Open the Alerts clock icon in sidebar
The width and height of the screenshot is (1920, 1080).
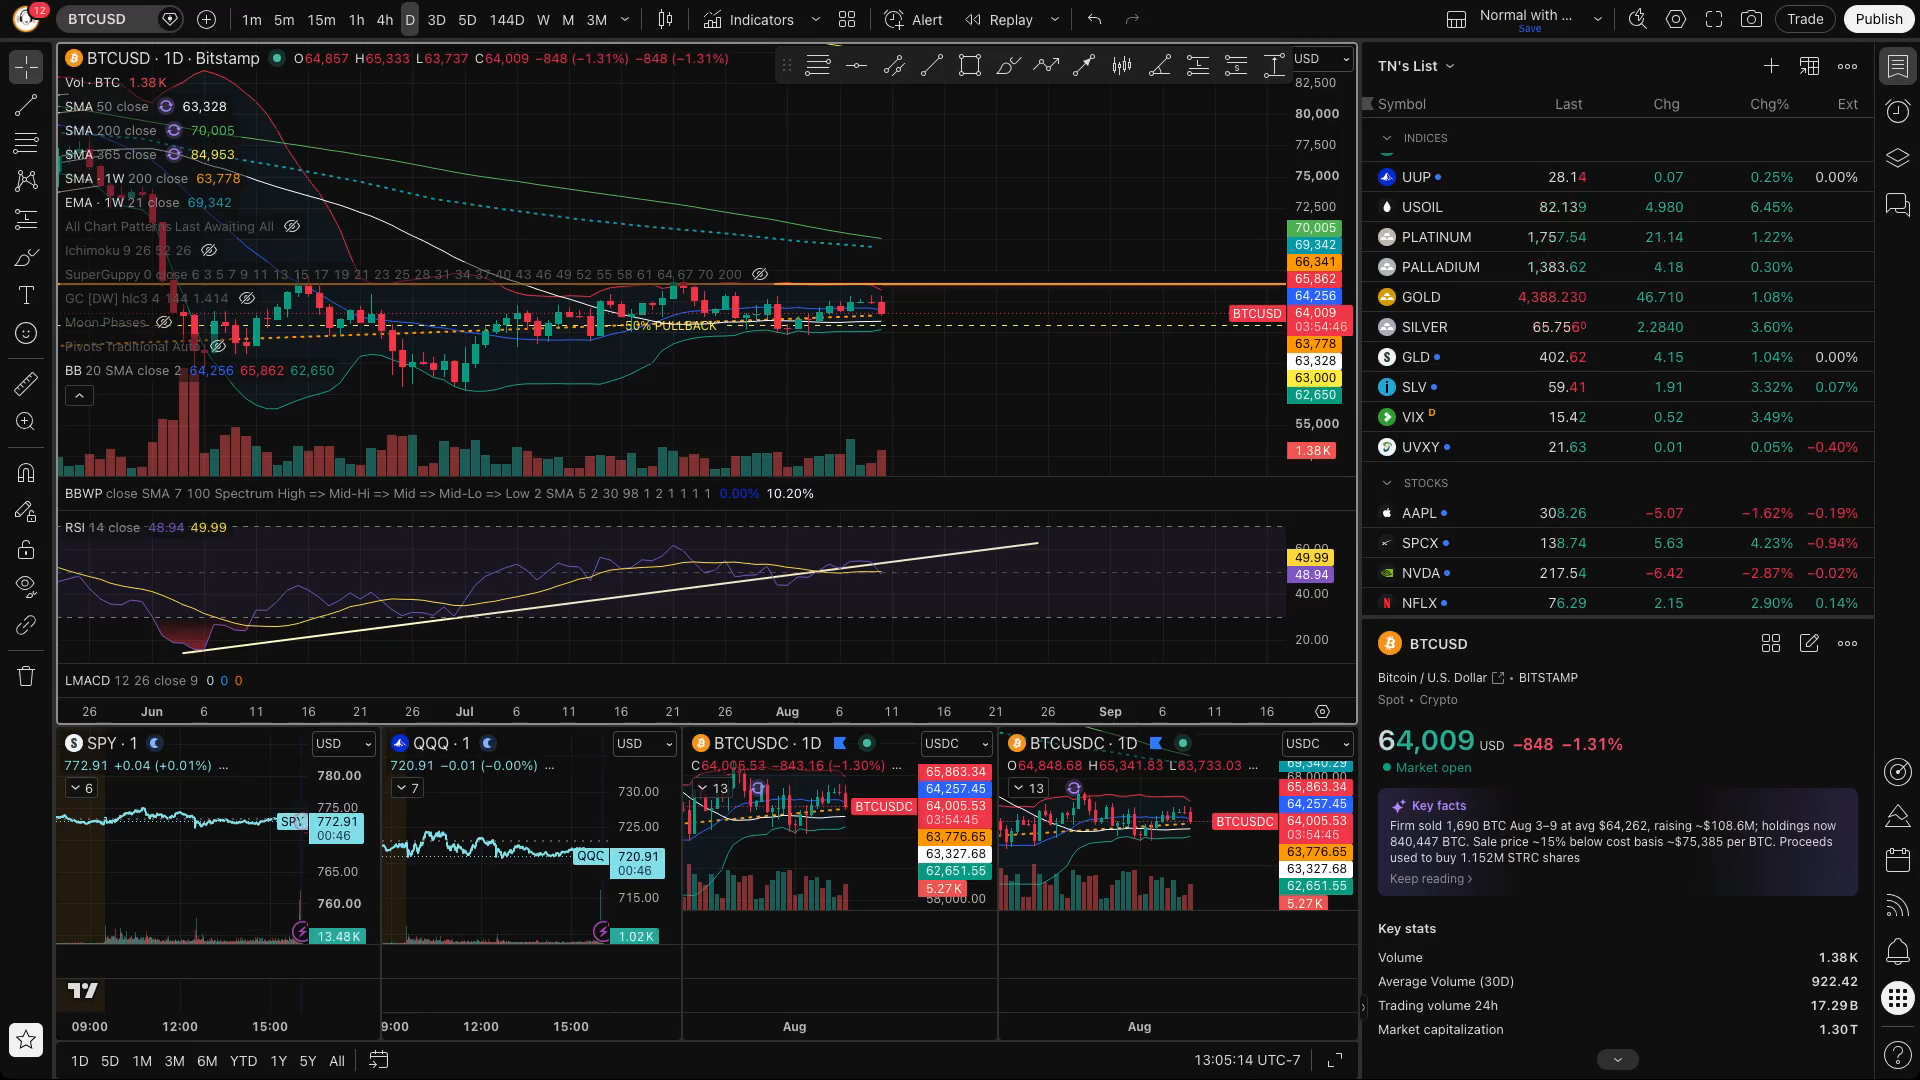tap(1897, 111)
